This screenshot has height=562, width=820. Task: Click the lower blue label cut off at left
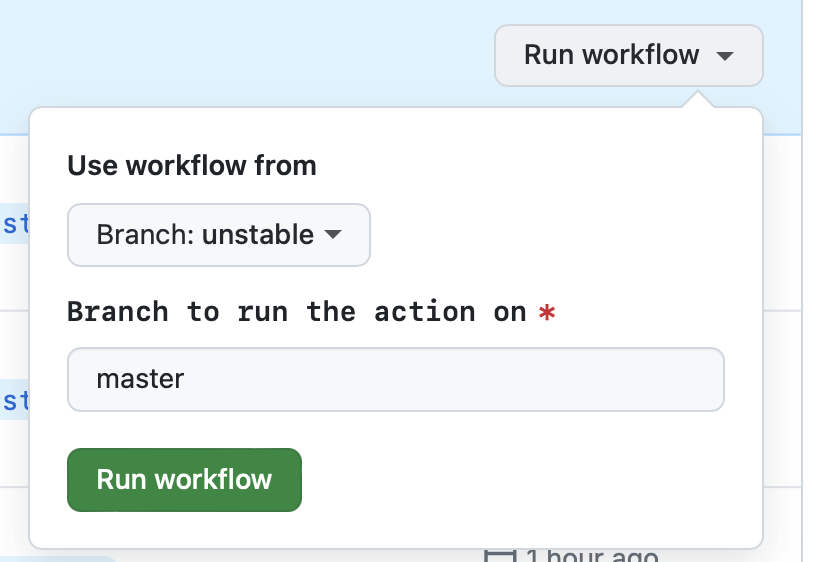15,401
